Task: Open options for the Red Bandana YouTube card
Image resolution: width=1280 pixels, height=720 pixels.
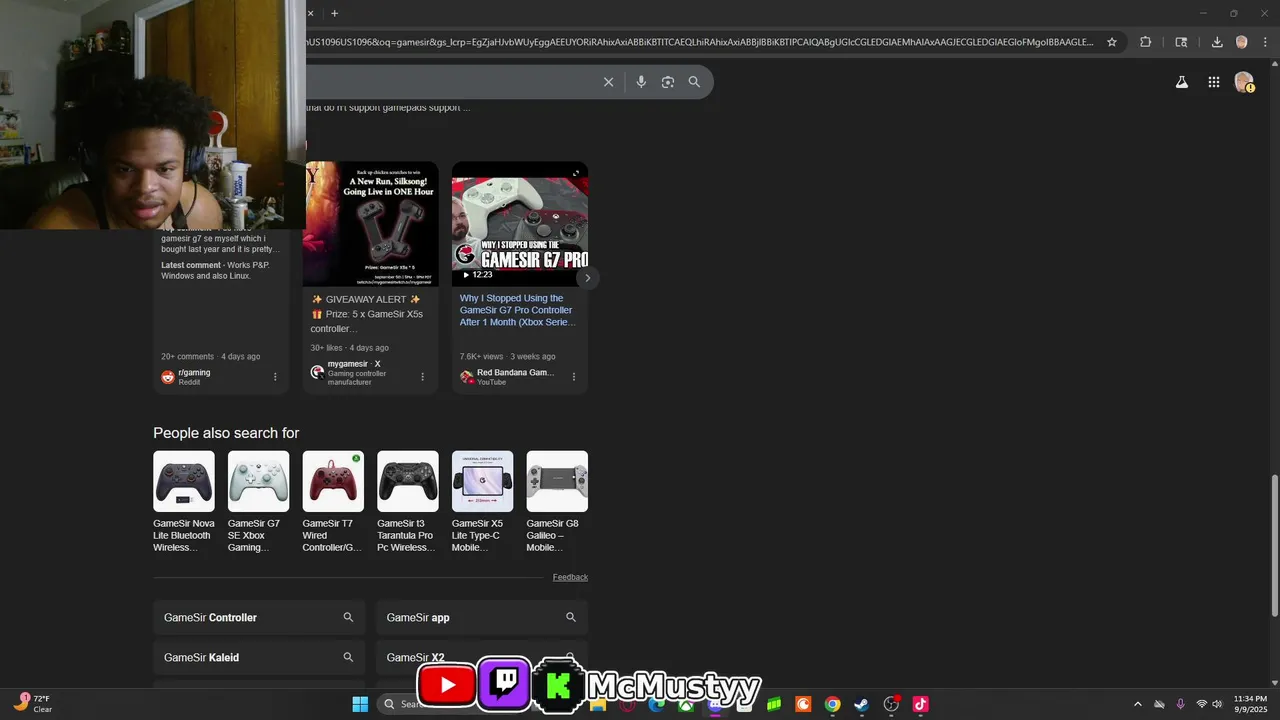Action: (x=574, y=377)
